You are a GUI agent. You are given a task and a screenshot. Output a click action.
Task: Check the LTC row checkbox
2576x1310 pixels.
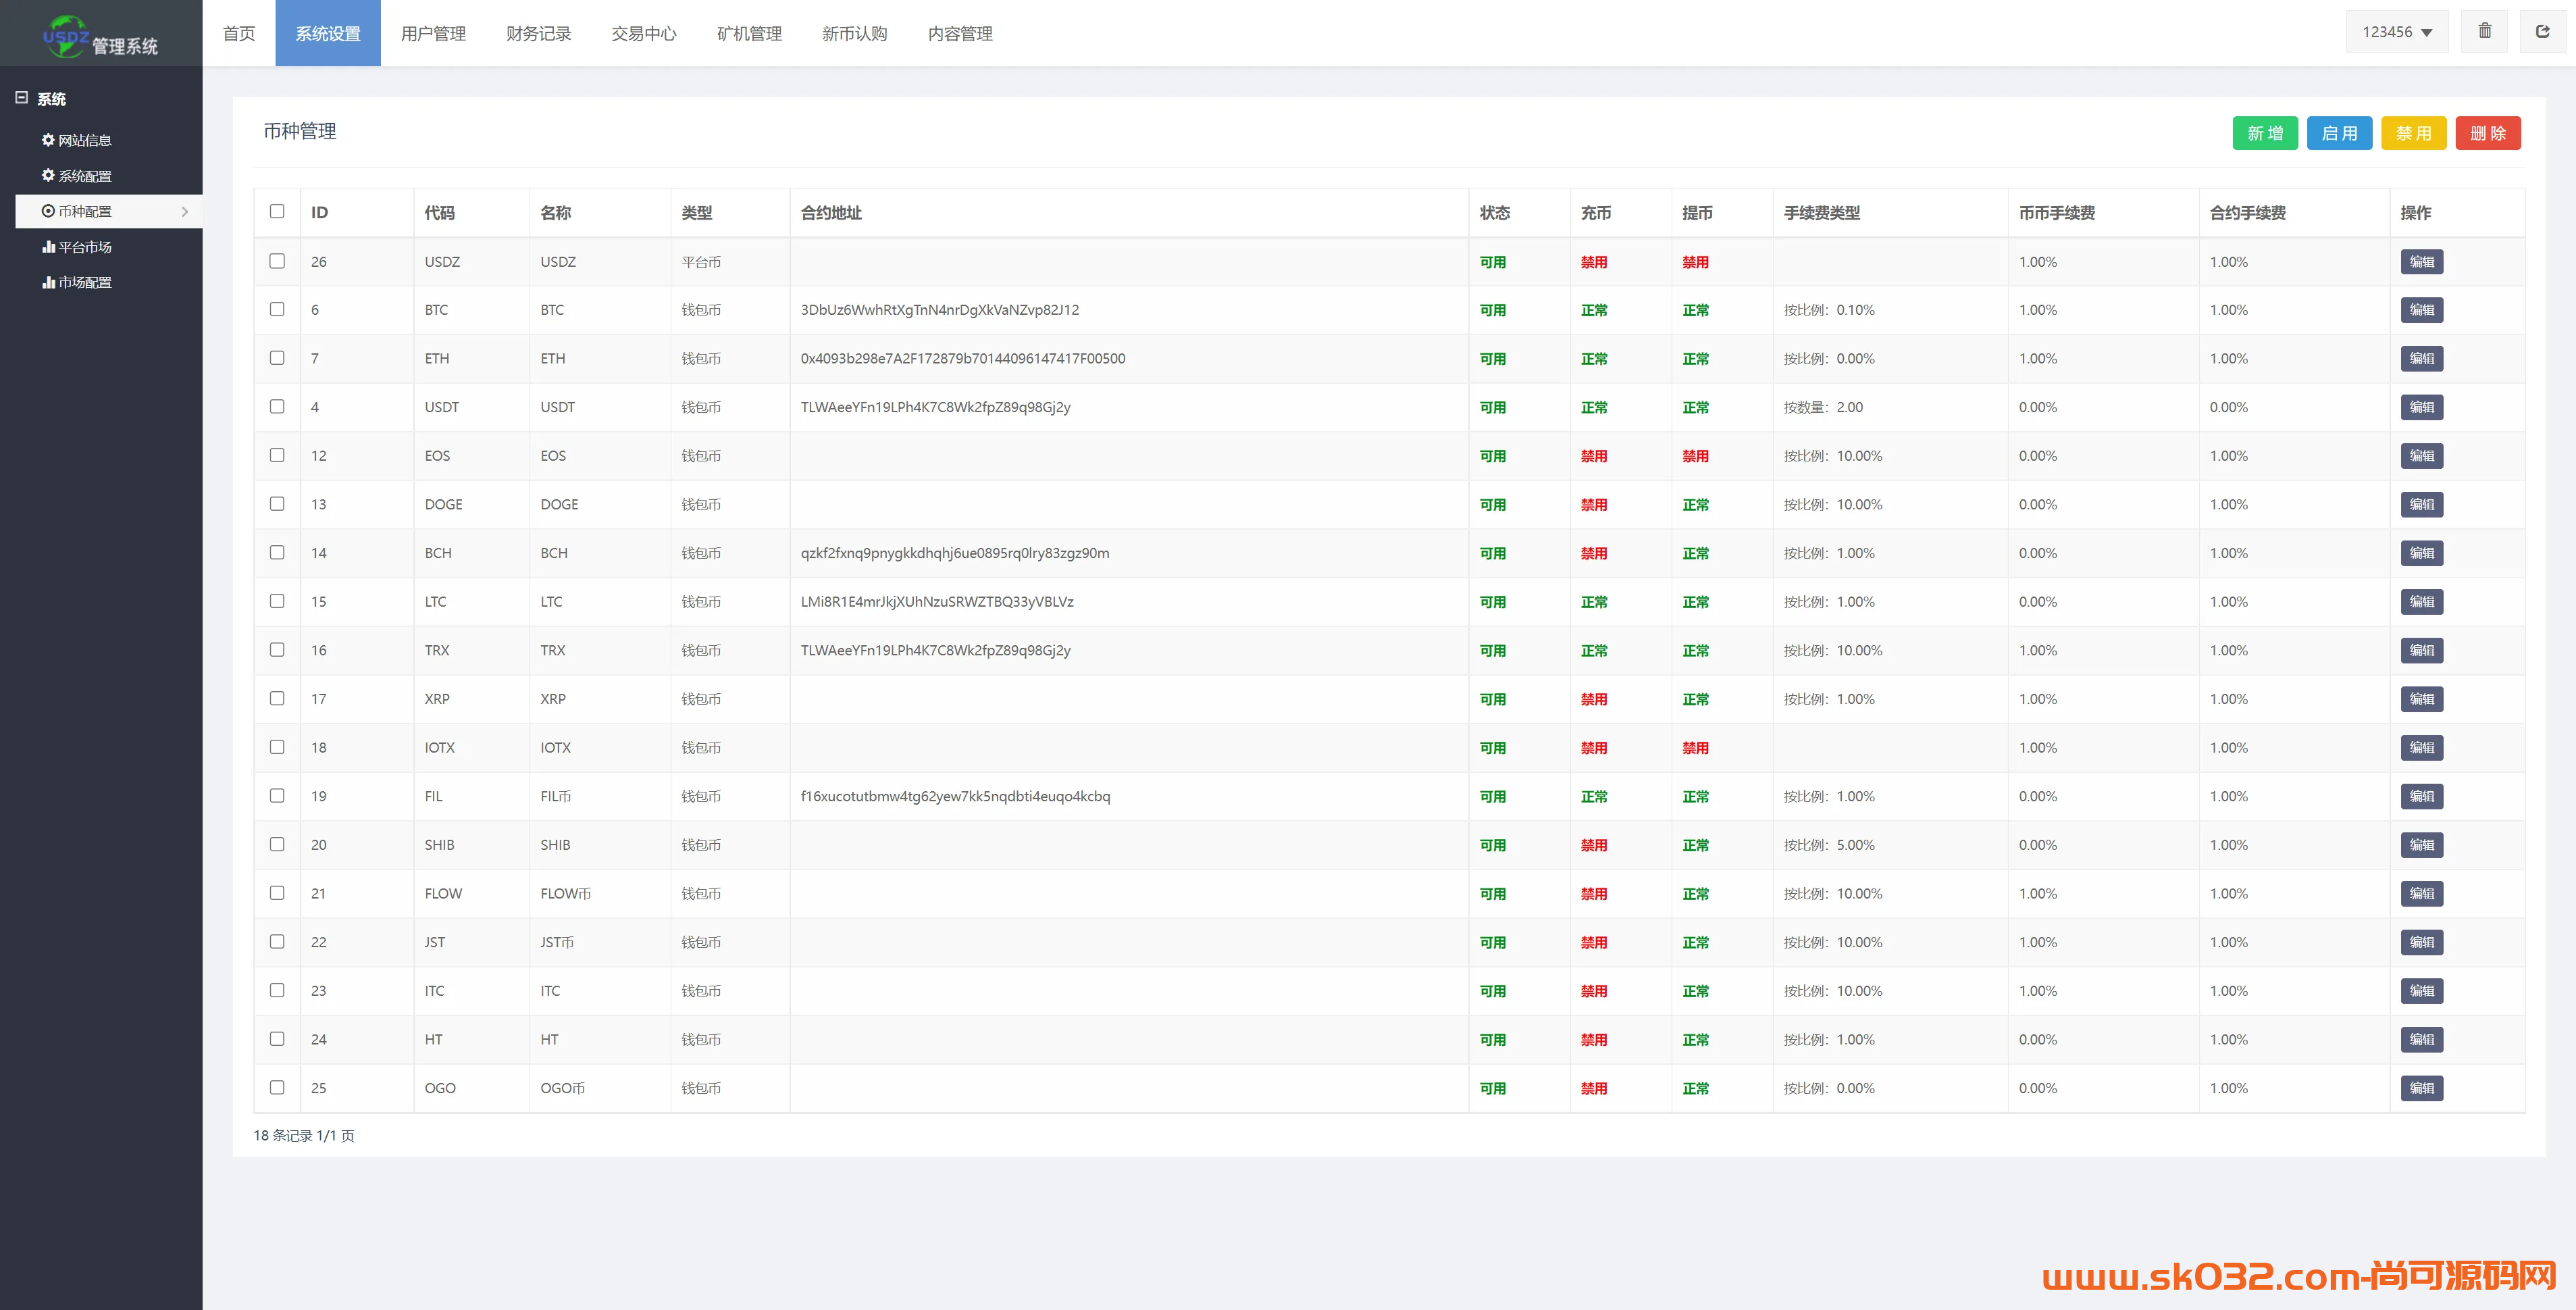point(277,601)
